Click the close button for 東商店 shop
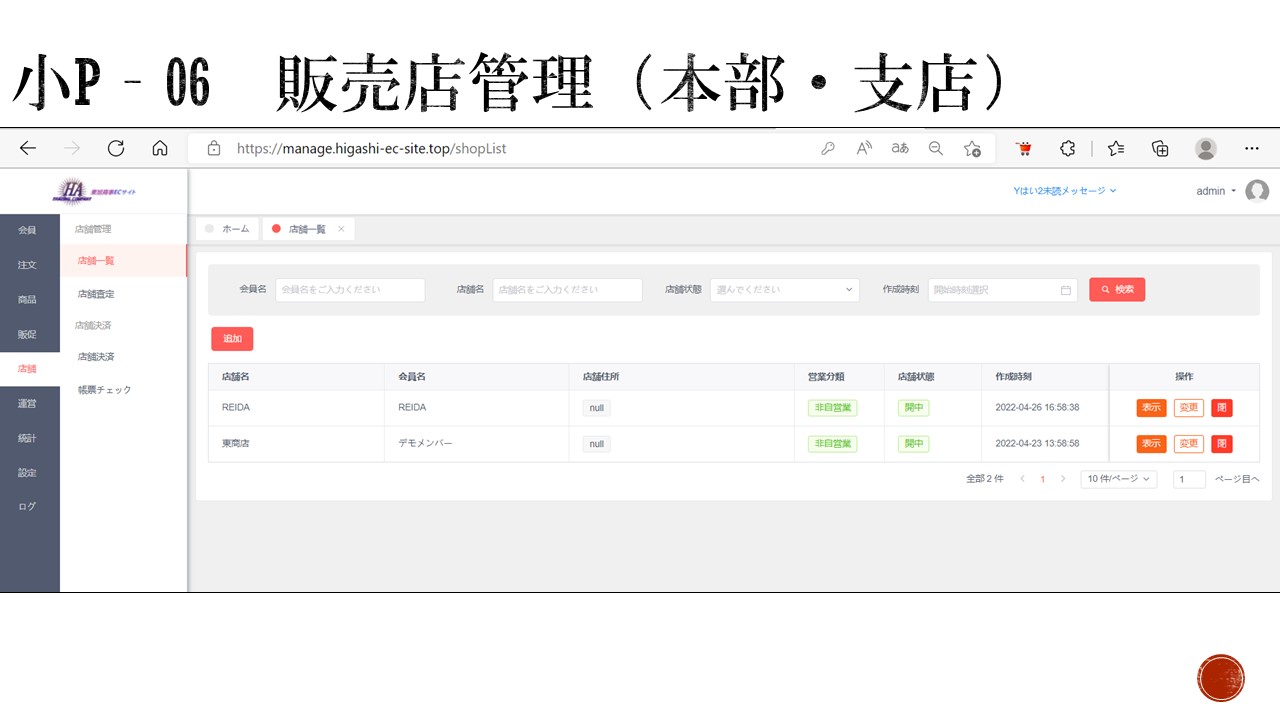The height and width of the screenshot is (720, 1280). click(1221, 444)
